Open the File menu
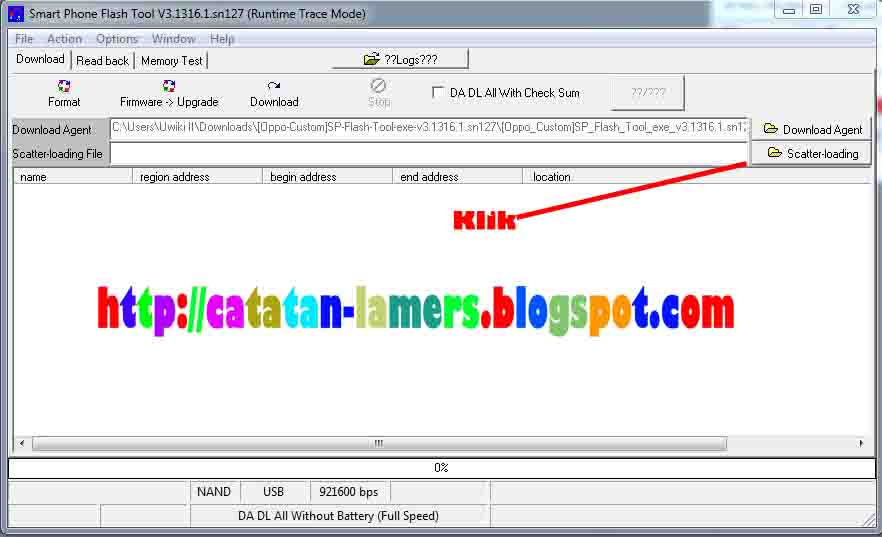This screenshot has height=537, width=882. (x=24, y=39)
